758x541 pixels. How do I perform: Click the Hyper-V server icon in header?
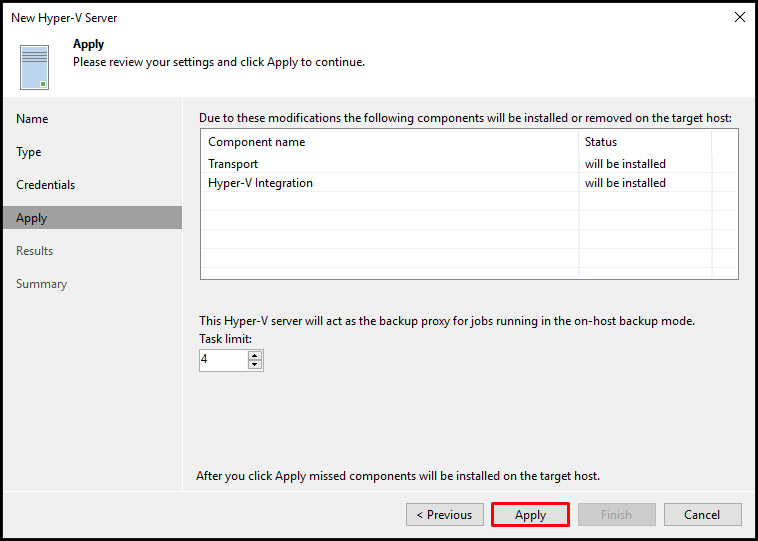click(x=34, y=67)
